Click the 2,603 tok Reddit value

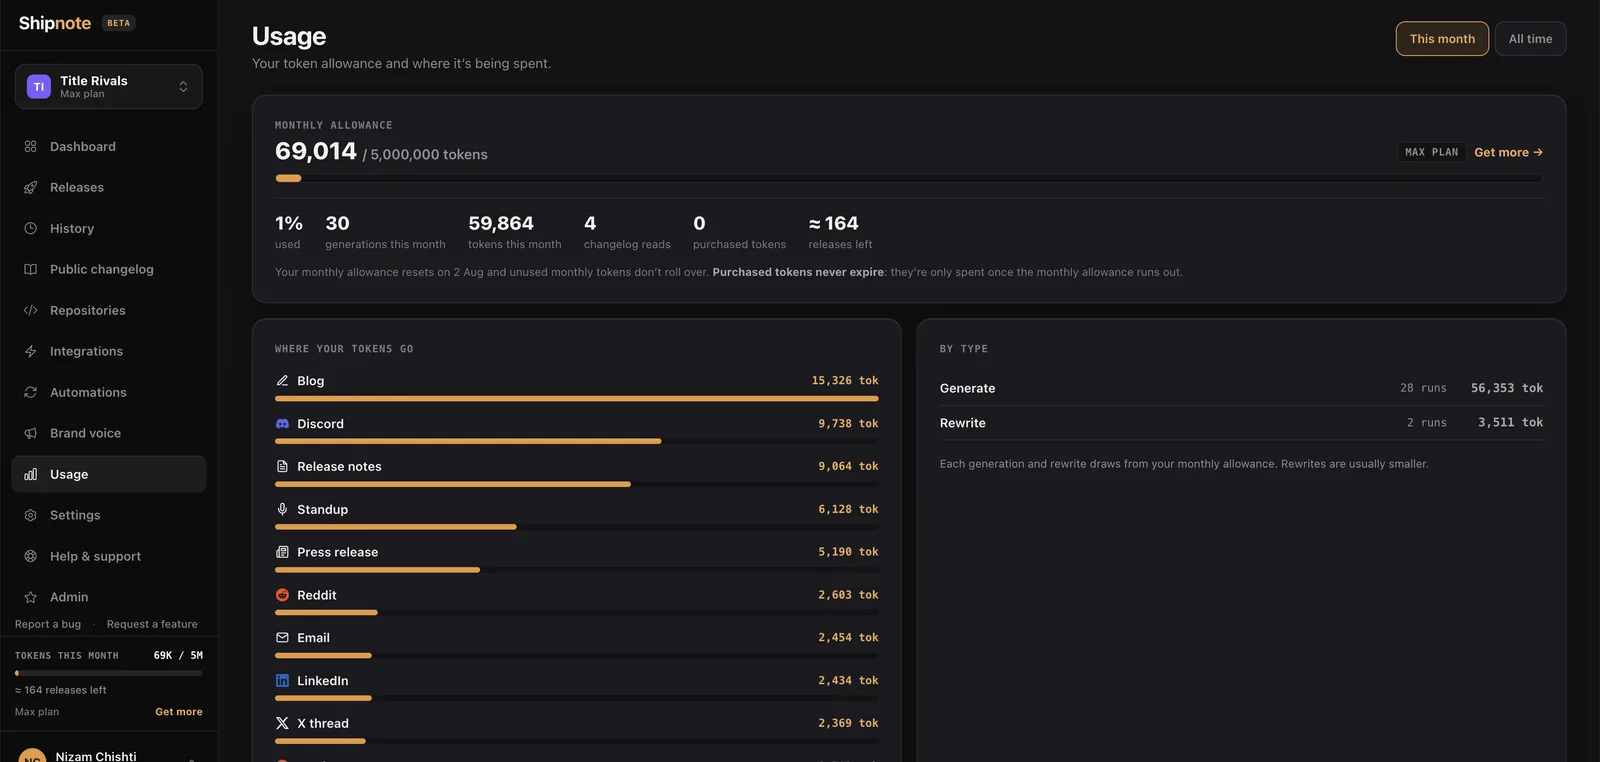tap(848, 595)
